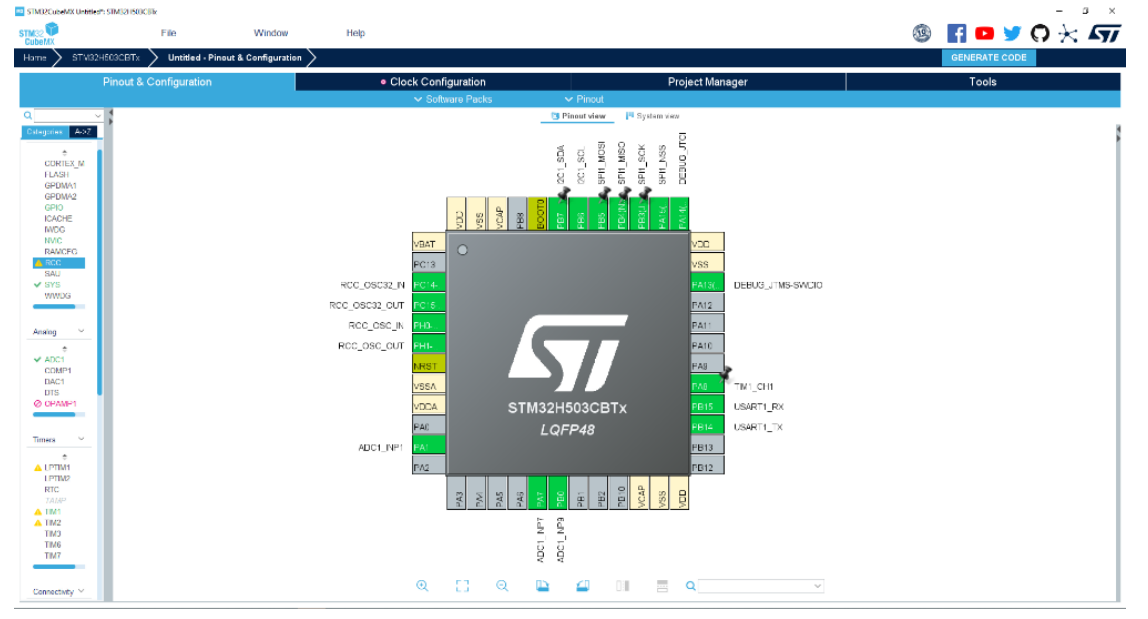Select the green PA8 pin
This screenshot has width=1148, height=619.
[707, 386]
